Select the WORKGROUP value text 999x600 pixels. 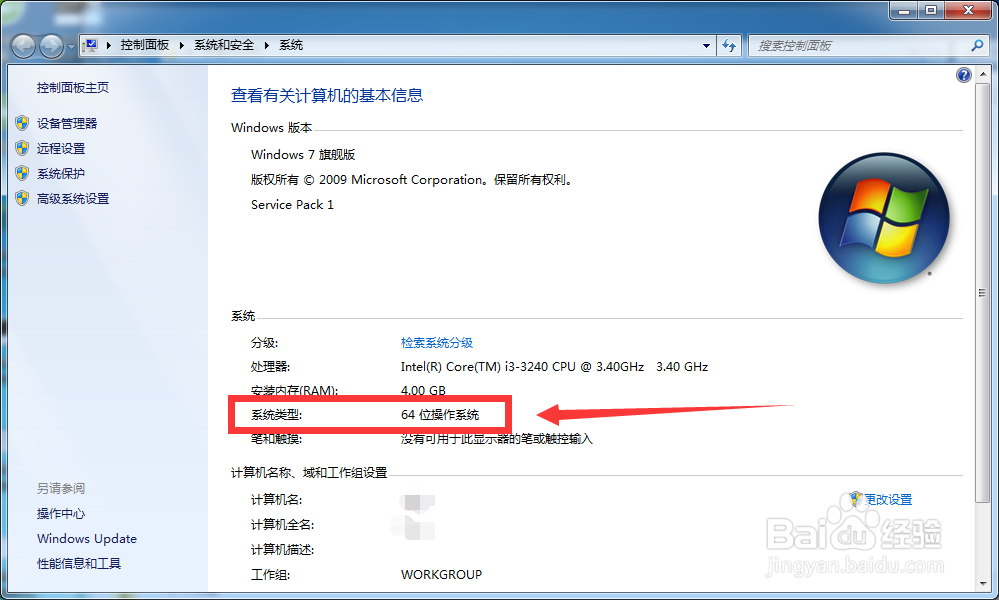click(x=442, y=575)
